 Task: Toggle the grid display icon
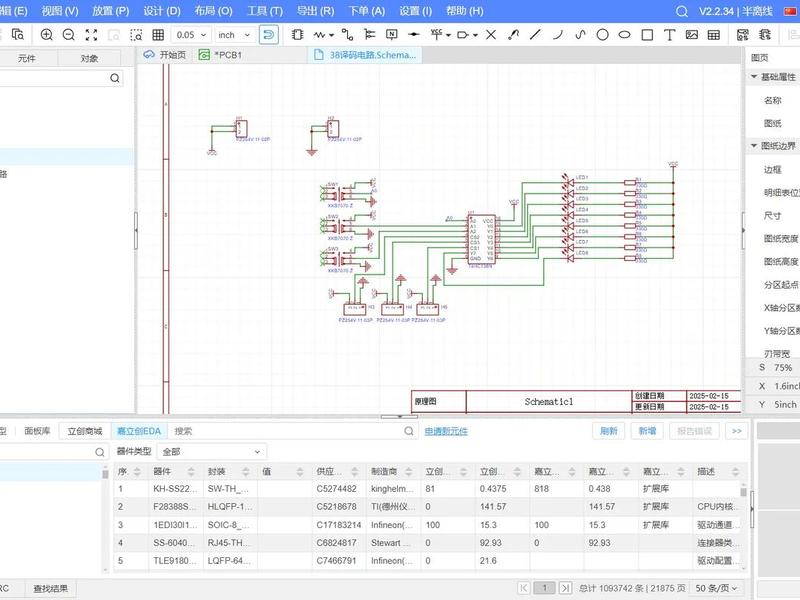point(158,35)
